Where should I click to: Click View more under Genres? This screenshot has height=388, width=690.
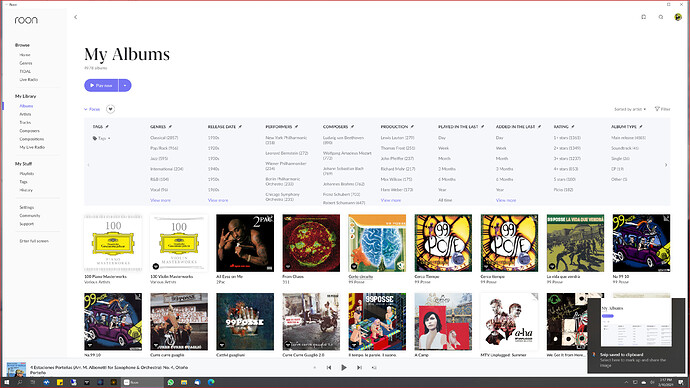tap(160, 200)
